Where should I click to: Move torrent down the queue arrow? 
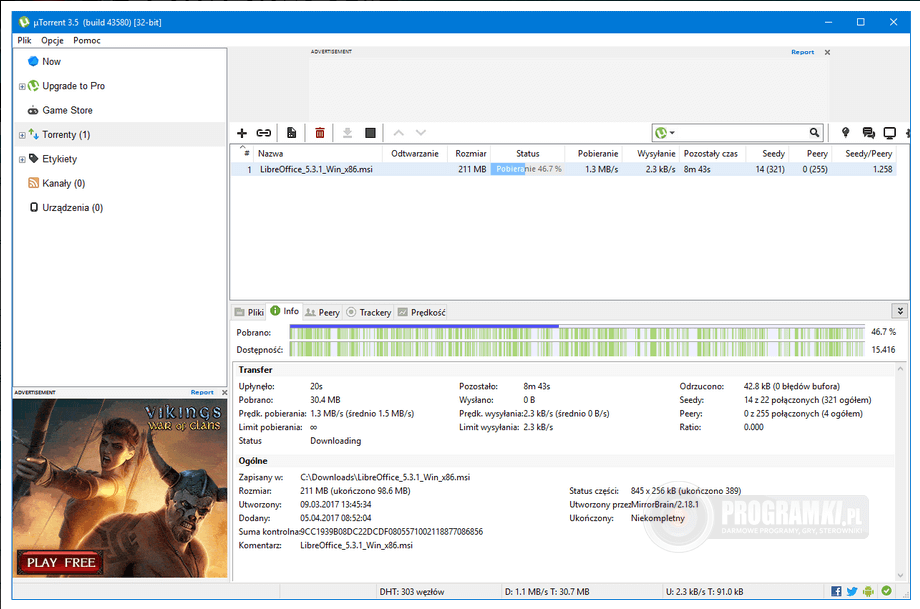click(421, 133)
